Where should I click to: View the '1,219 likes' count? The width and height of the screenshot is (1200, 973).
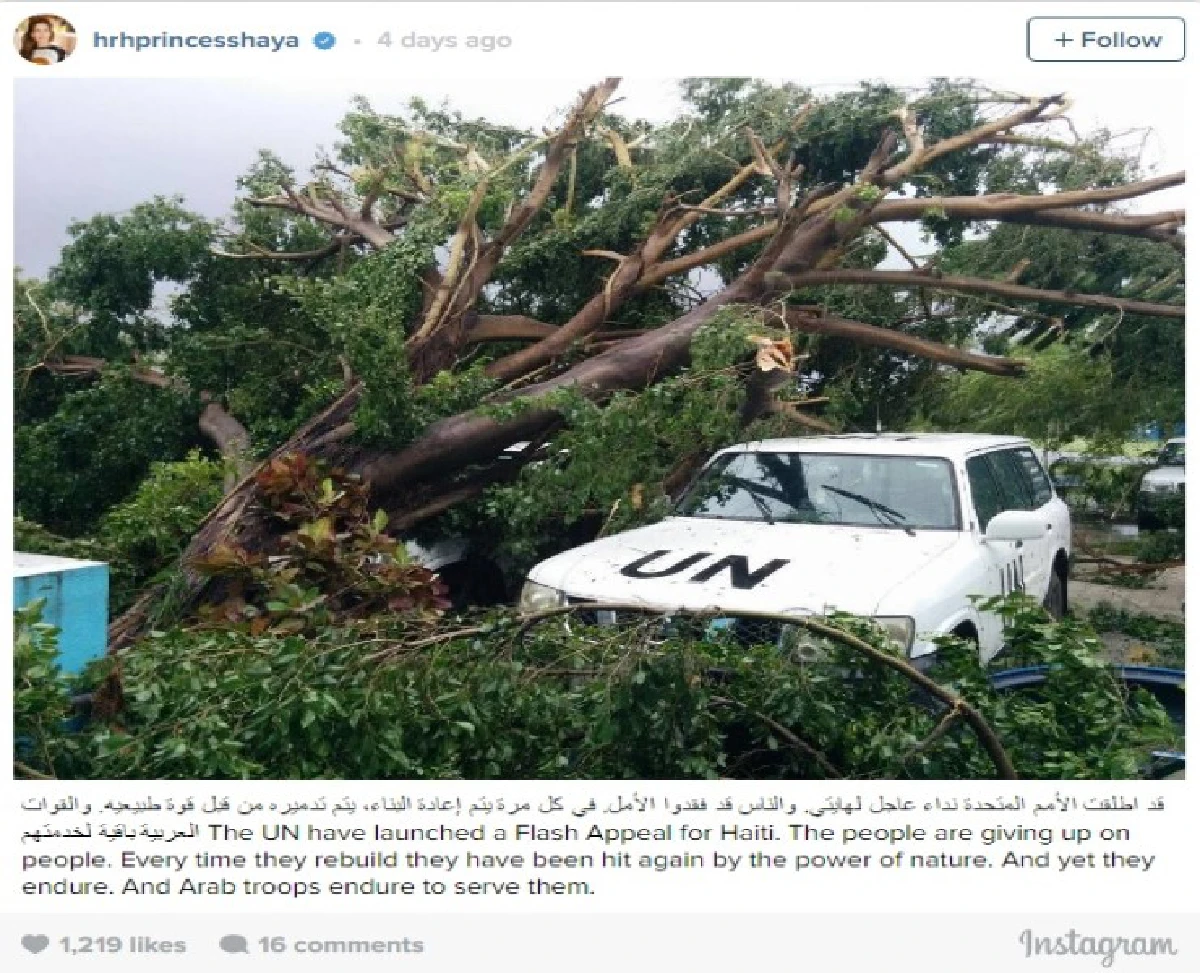click(121, 944)
